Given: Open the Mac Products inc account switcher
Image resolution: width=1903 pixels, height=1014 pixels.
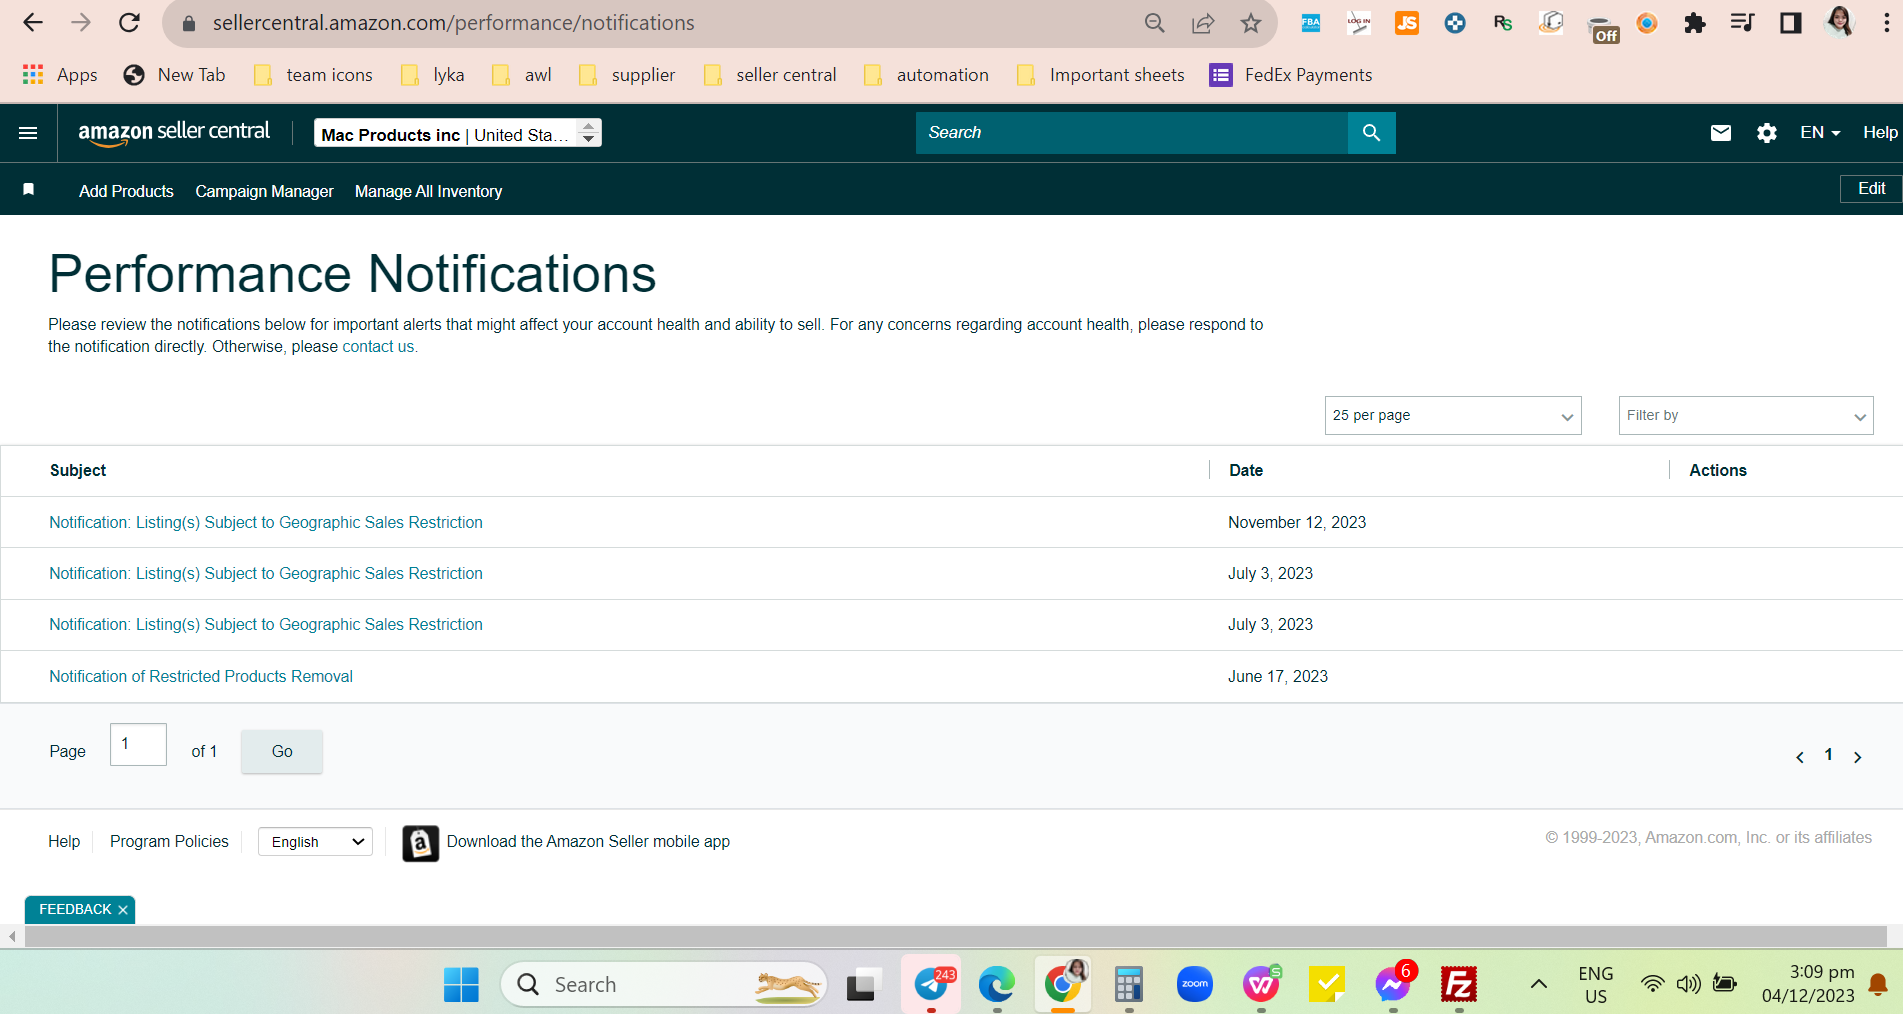Looking at the screenshot, I should (x=458, y=134).
